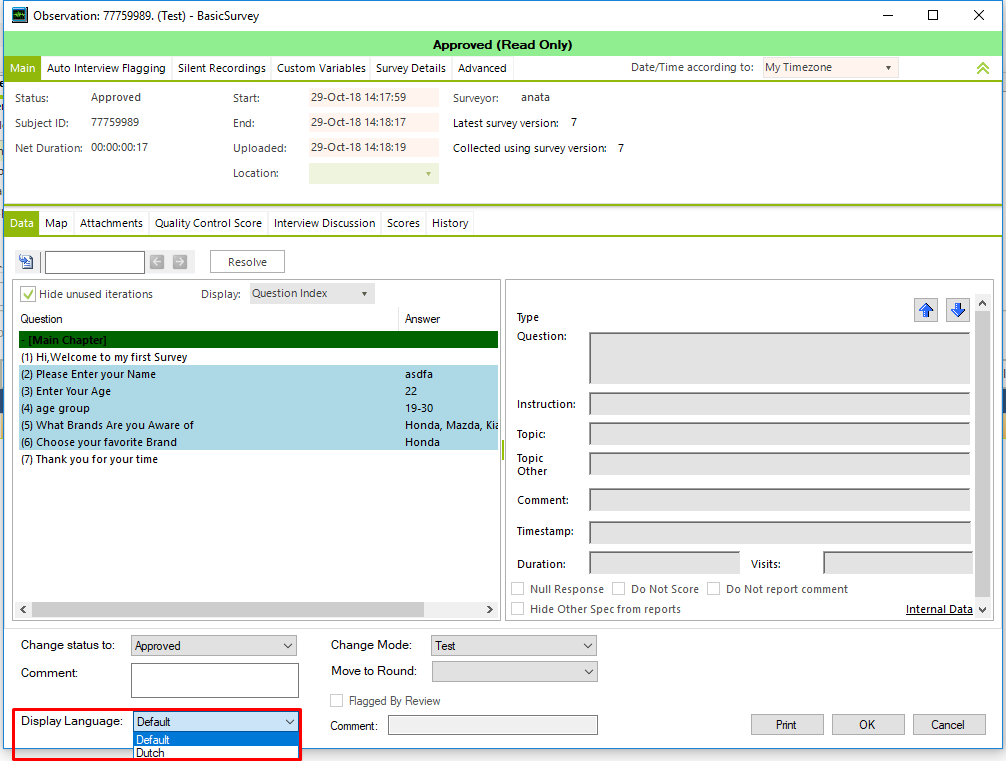Viewport: 1006px width, 761px height.
Task: Select the Enter Your Age row
Action: pyautogui.click(x=259, y=391)
